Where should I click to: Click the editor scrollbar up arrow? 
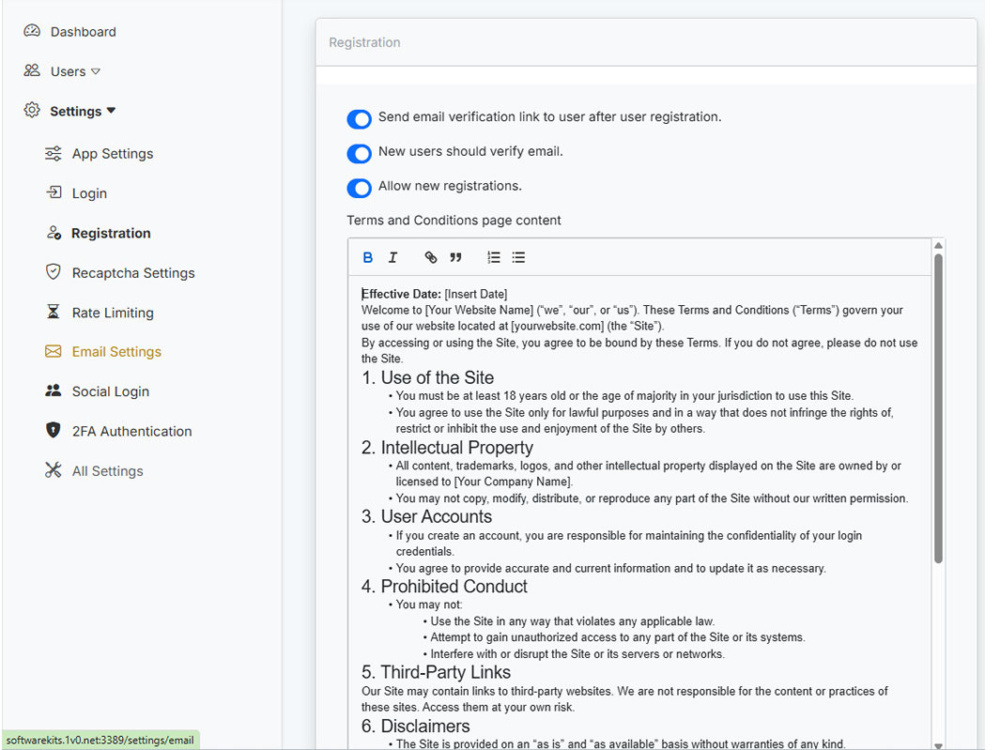click(x=938, y=246)
